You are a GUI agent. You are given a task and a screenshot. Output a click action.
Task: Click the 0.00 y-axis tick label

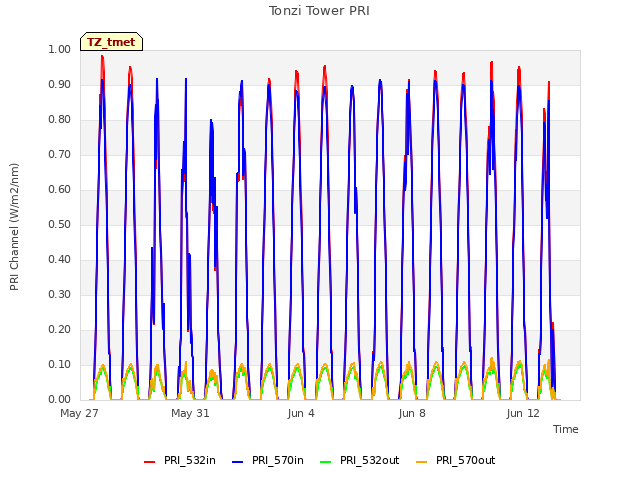(60, 400)
